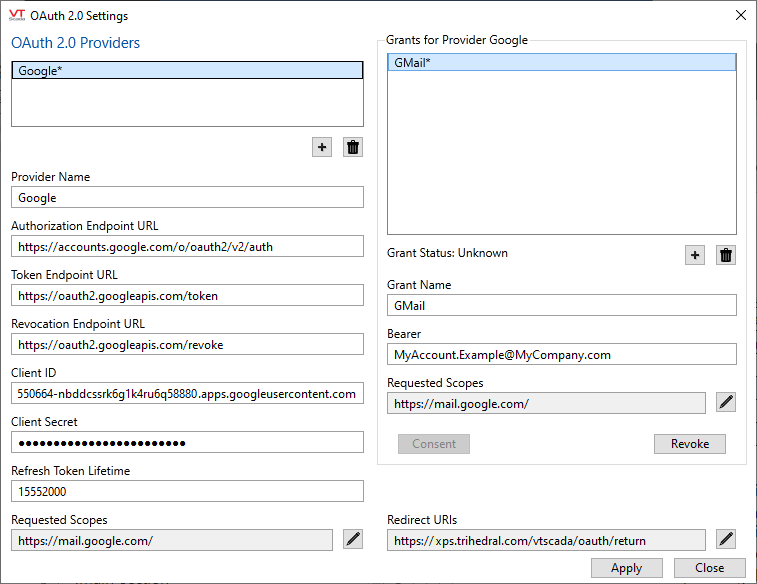Click the Revoke button
The width and height of the screenshot is (757, 584).
pos(689,444)
